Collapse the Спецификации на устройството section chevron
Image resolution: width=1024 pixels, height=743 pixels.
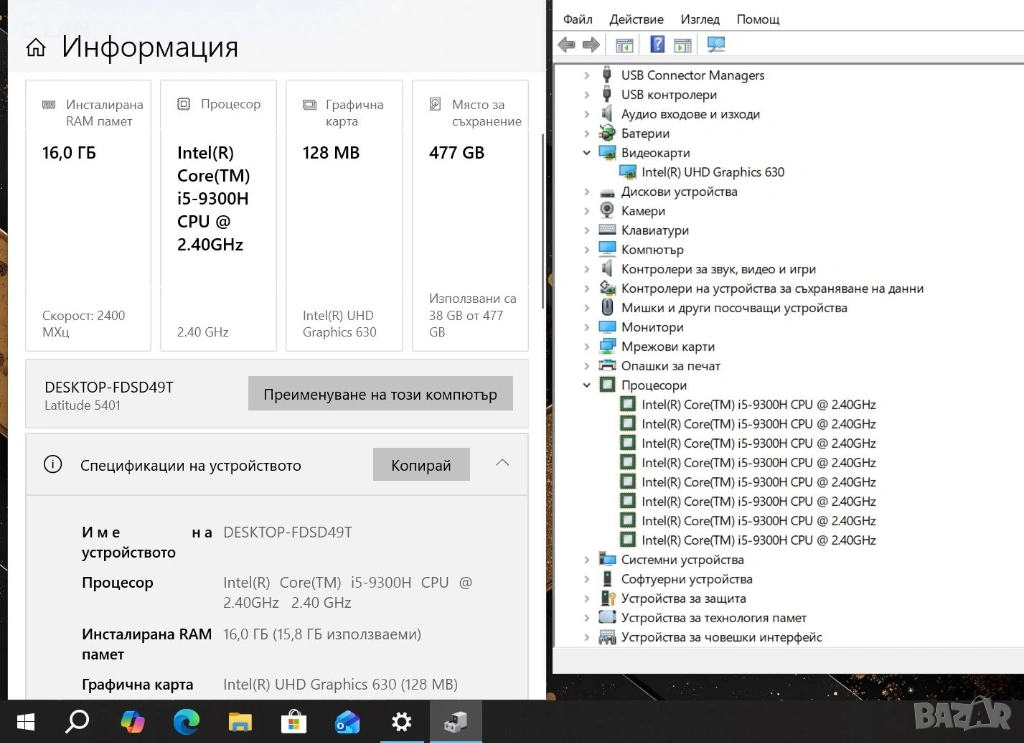[503, 463]
